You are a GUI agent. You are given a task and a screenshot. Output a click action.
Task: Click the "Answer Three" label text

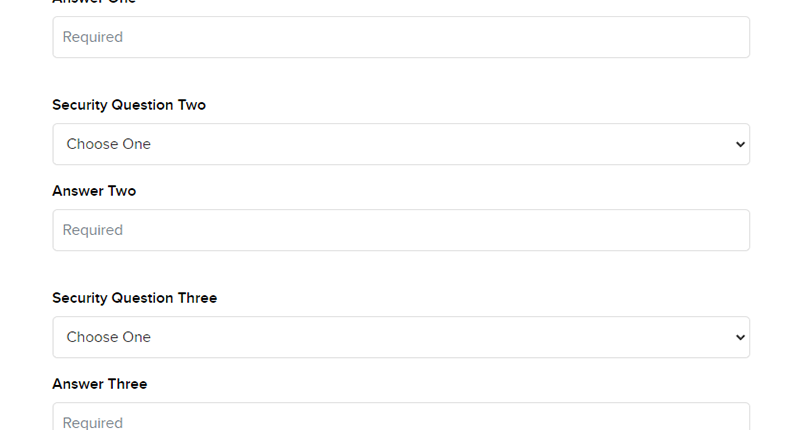99,384
